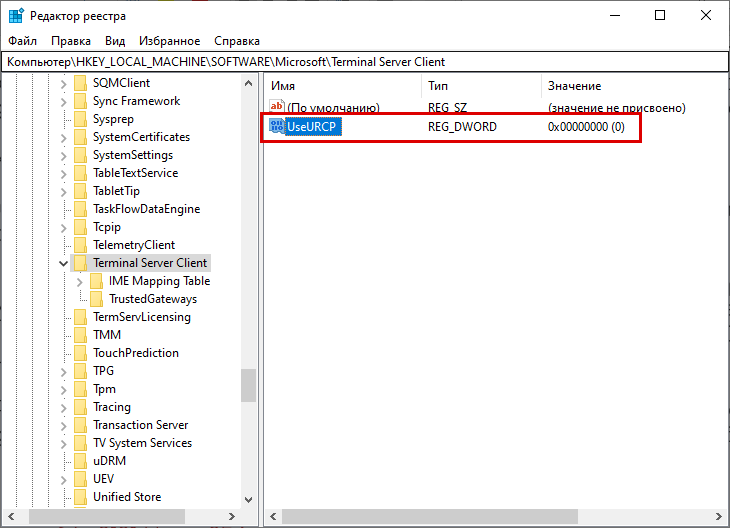
Task: Expand the Sync Framework key
Action: (x=64, y=102)
